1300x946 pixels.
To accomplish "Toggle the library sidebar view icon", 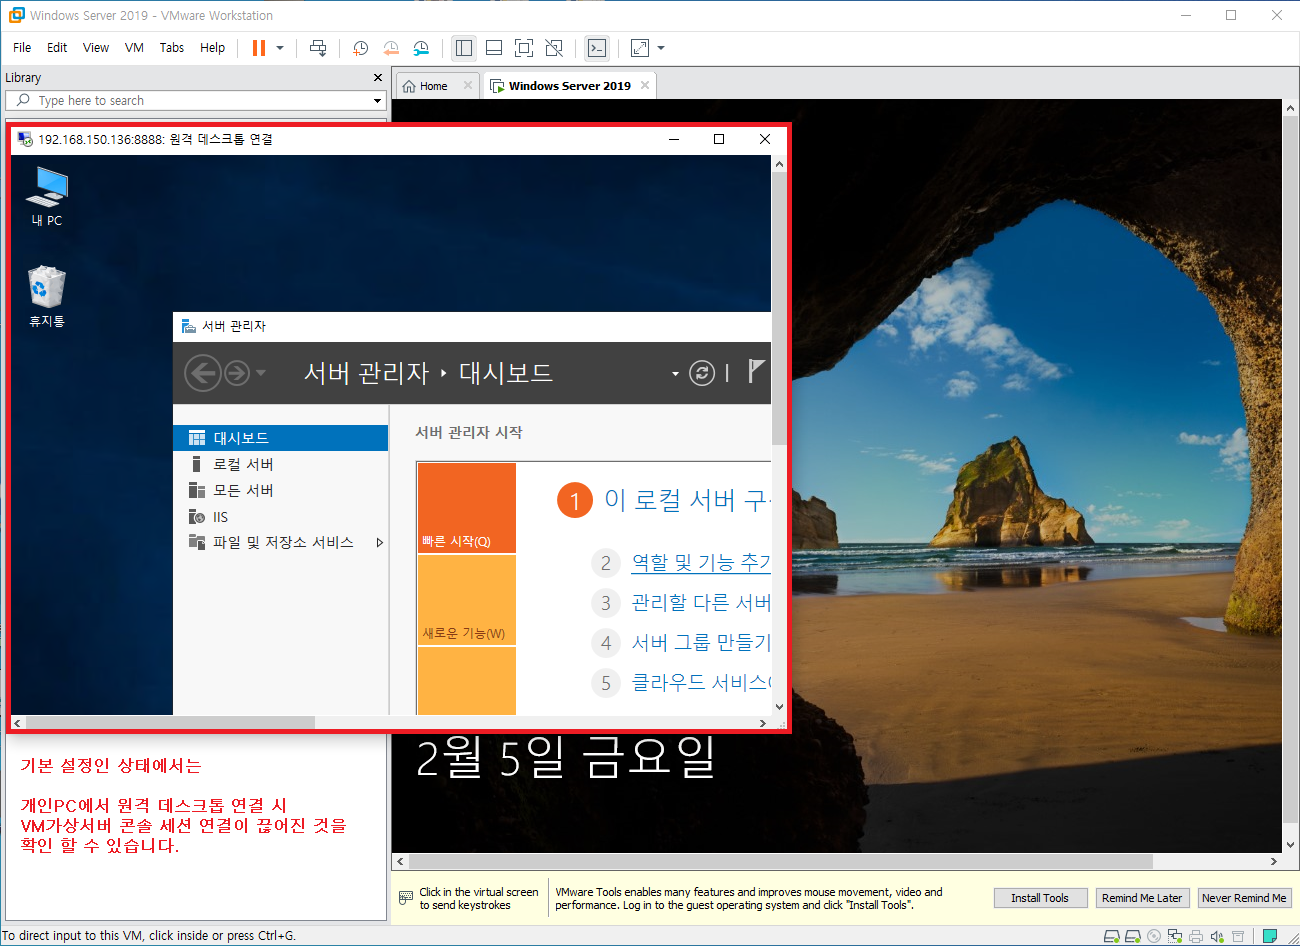I will (x=463, y=48).
